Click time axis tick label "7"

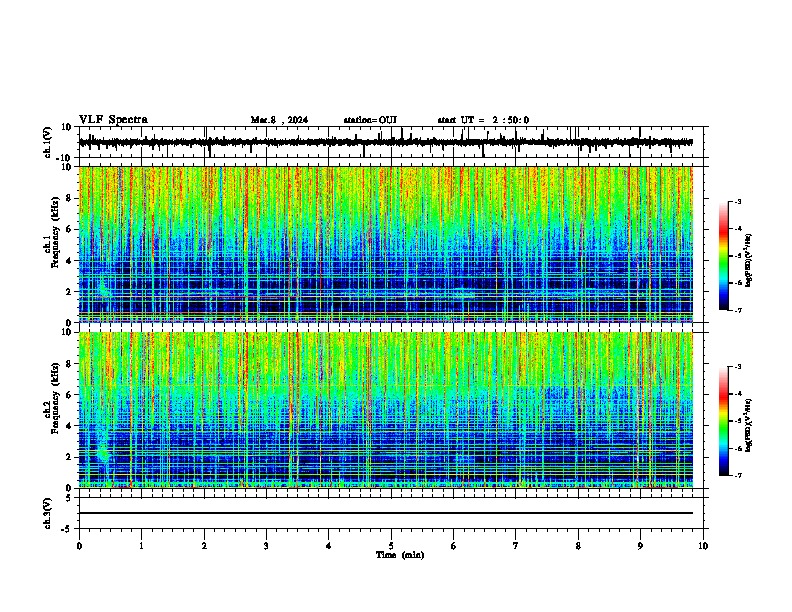(516, 546)
